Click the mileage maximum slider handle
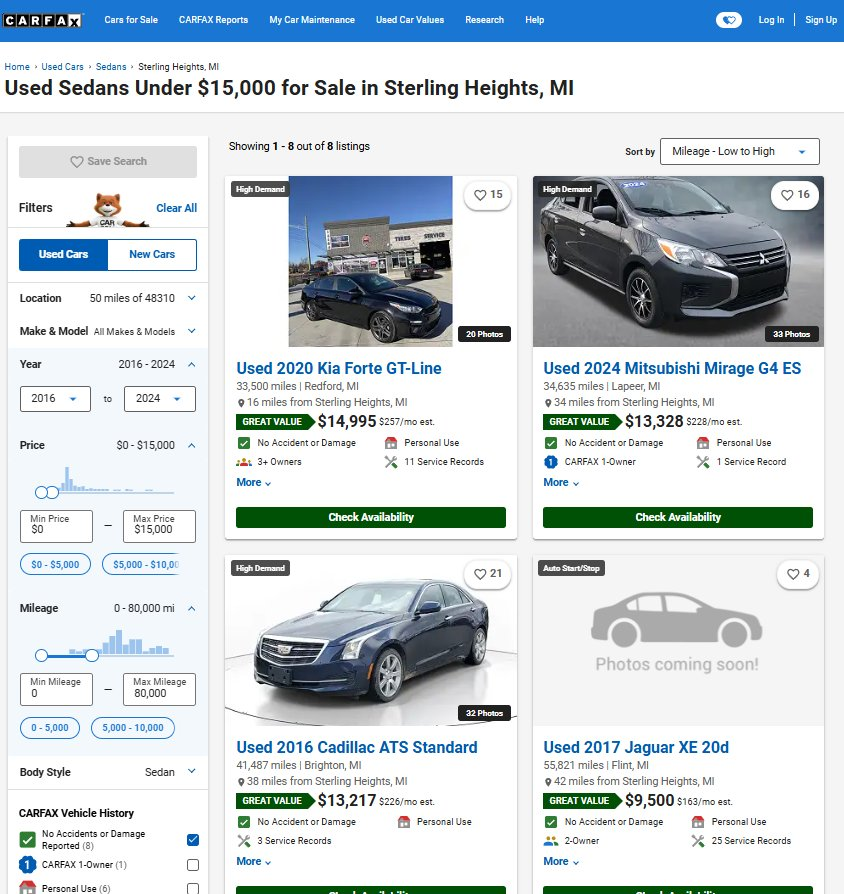This screenshot has height=894, width=844. 92,656
